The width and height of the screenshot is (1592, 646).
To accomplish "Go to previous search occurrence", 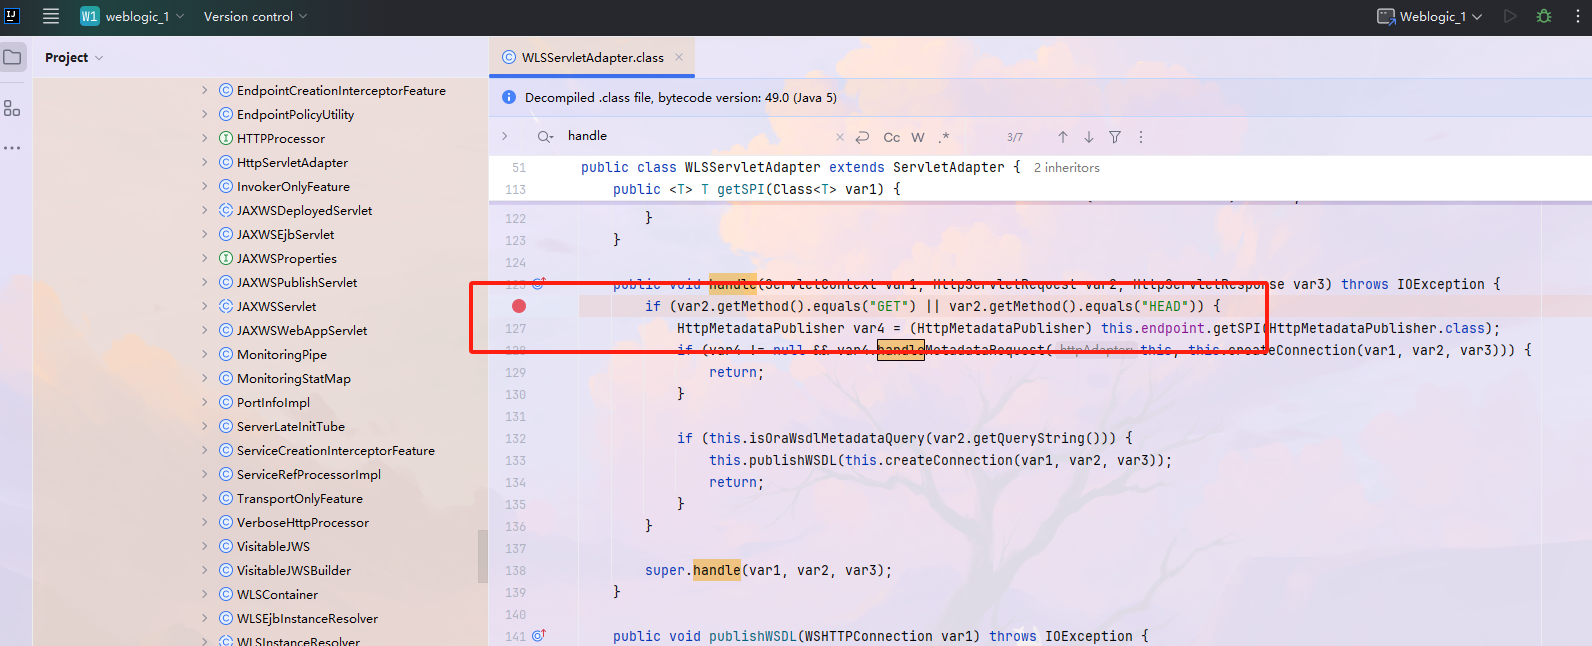I will [1063, 137].
